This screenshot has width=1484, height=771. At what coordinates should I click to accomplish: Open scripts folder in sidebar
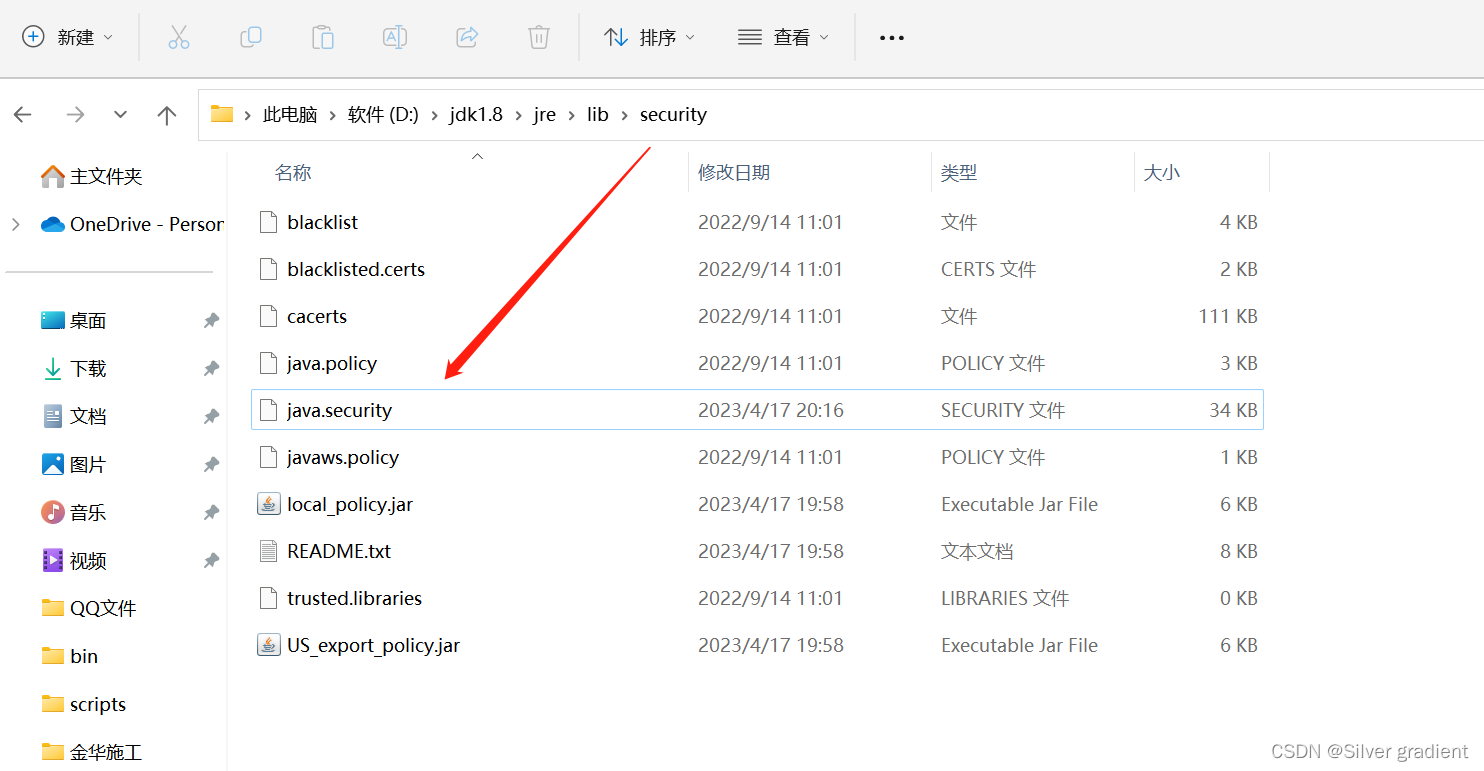98,704
